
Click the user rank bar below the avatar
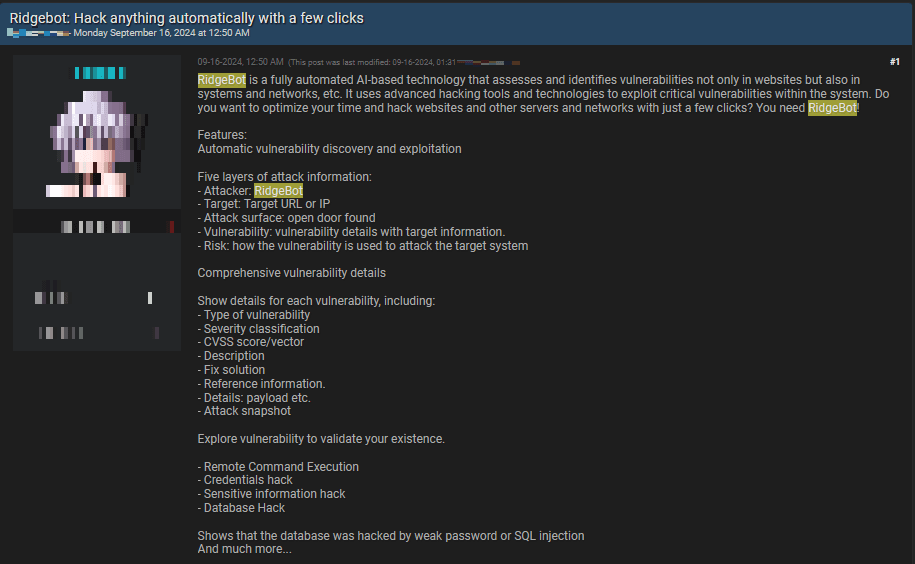pos(97,227)
